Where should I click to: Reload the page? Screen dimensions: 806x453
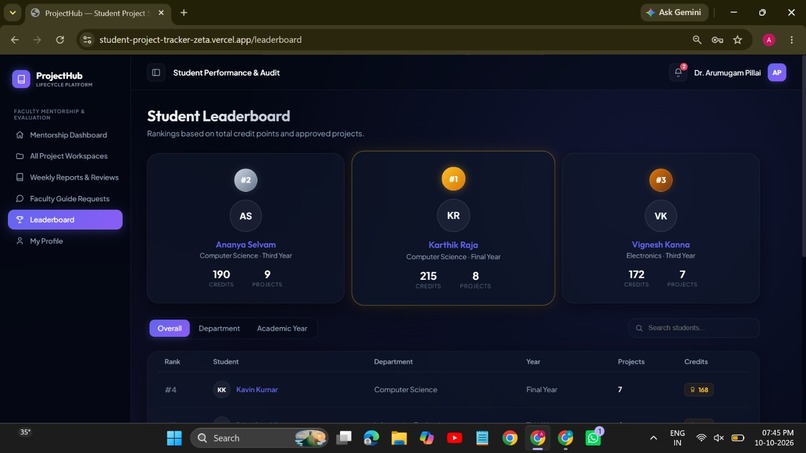(60, 40)
